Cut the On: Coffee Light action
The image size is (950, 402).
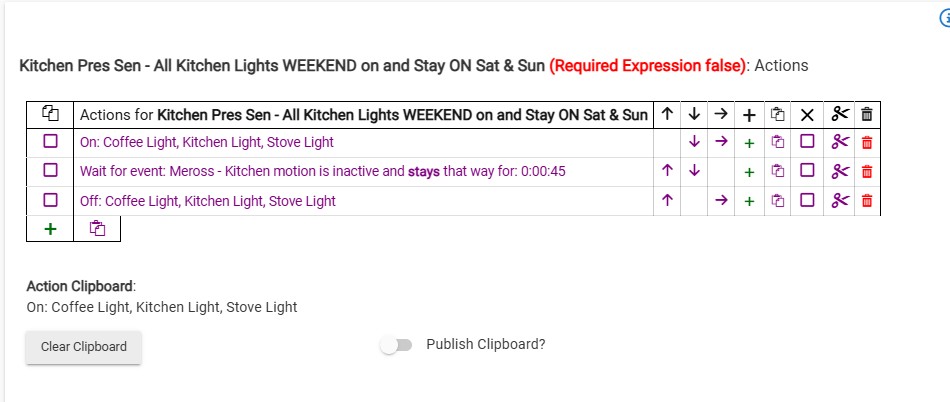(839, 143)
